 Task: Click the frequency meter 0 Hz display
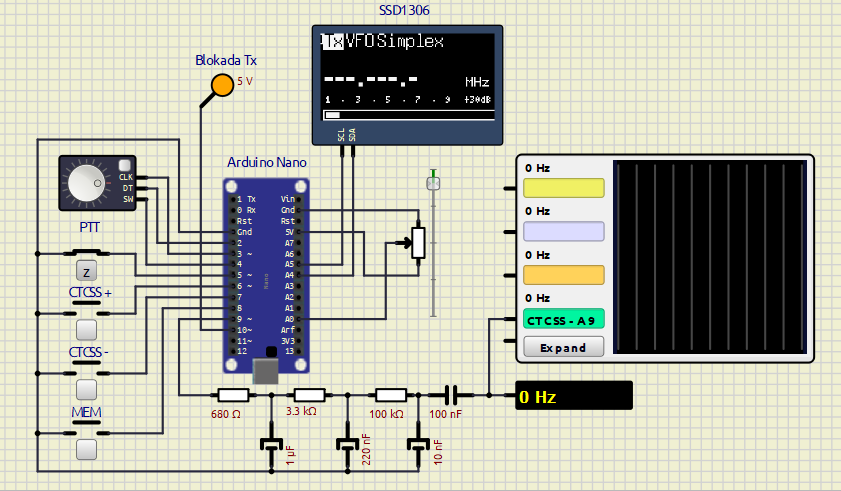(x=574, y=396)
